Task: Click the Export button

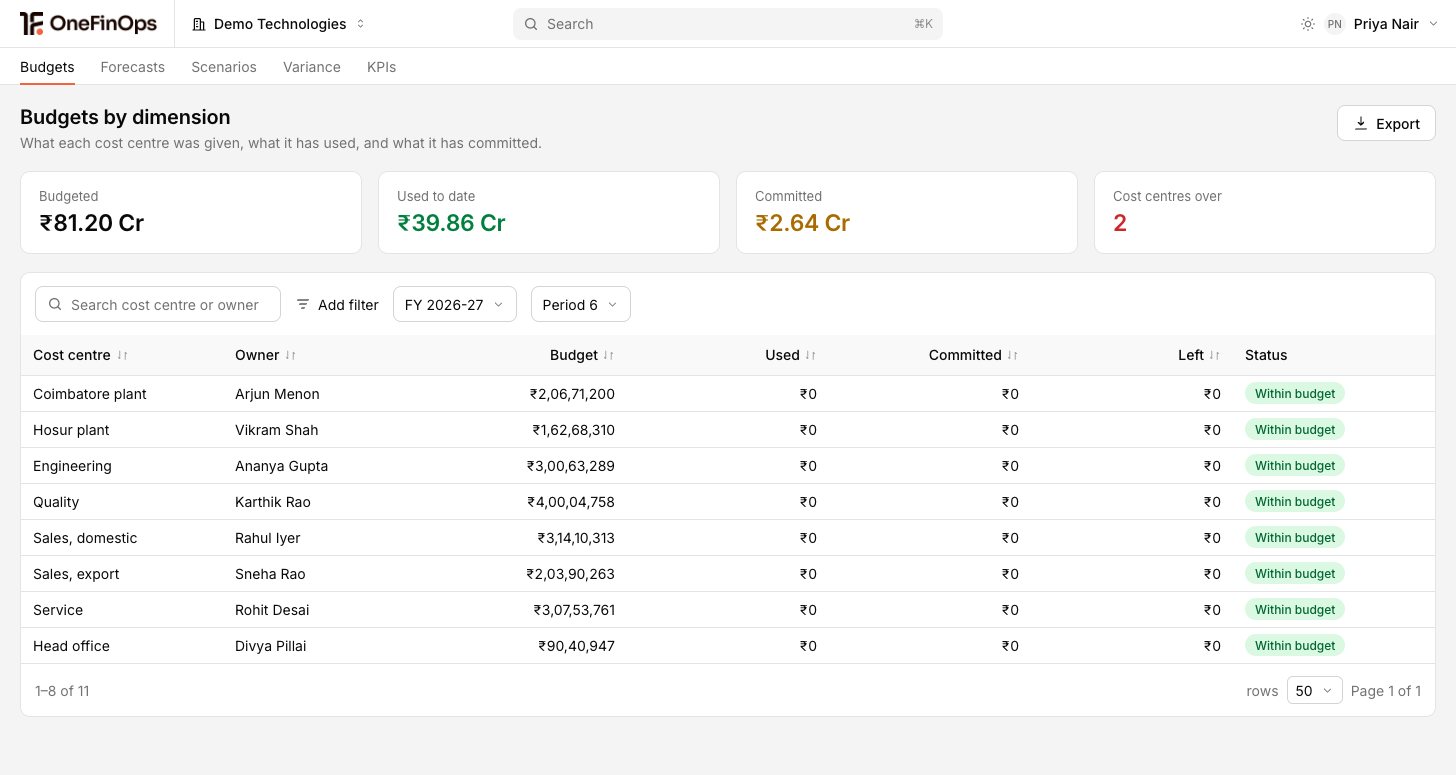Action: tap(1386, 124)
